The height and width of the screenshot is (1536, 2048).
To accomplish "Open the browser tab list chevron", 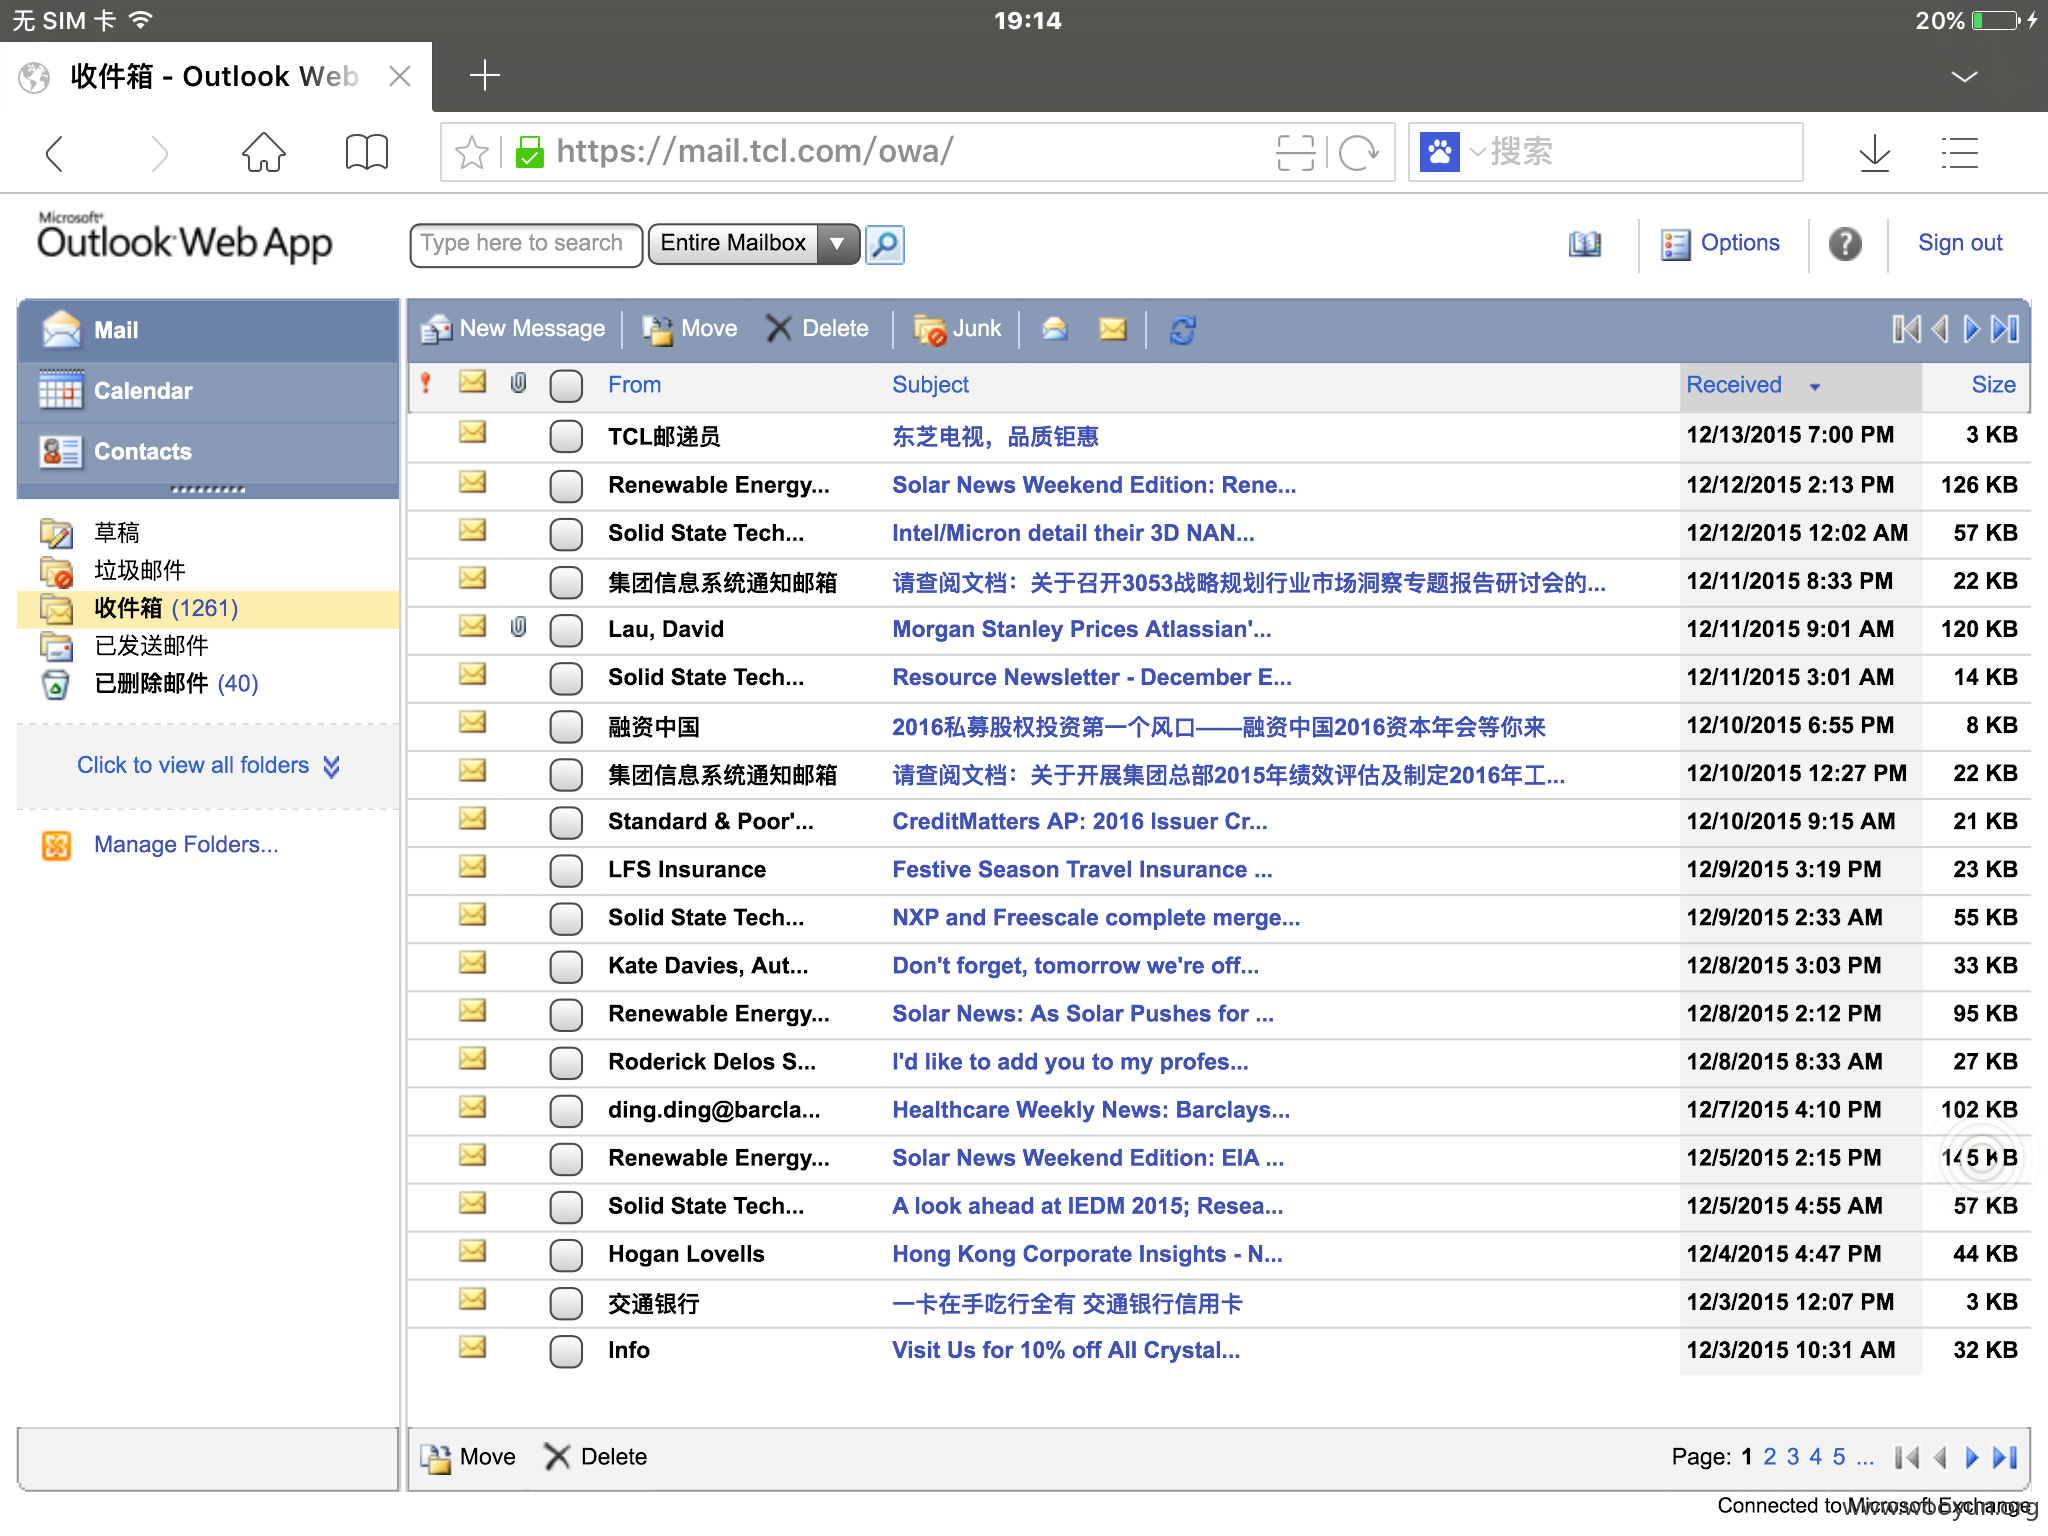I will [1964, 77].
